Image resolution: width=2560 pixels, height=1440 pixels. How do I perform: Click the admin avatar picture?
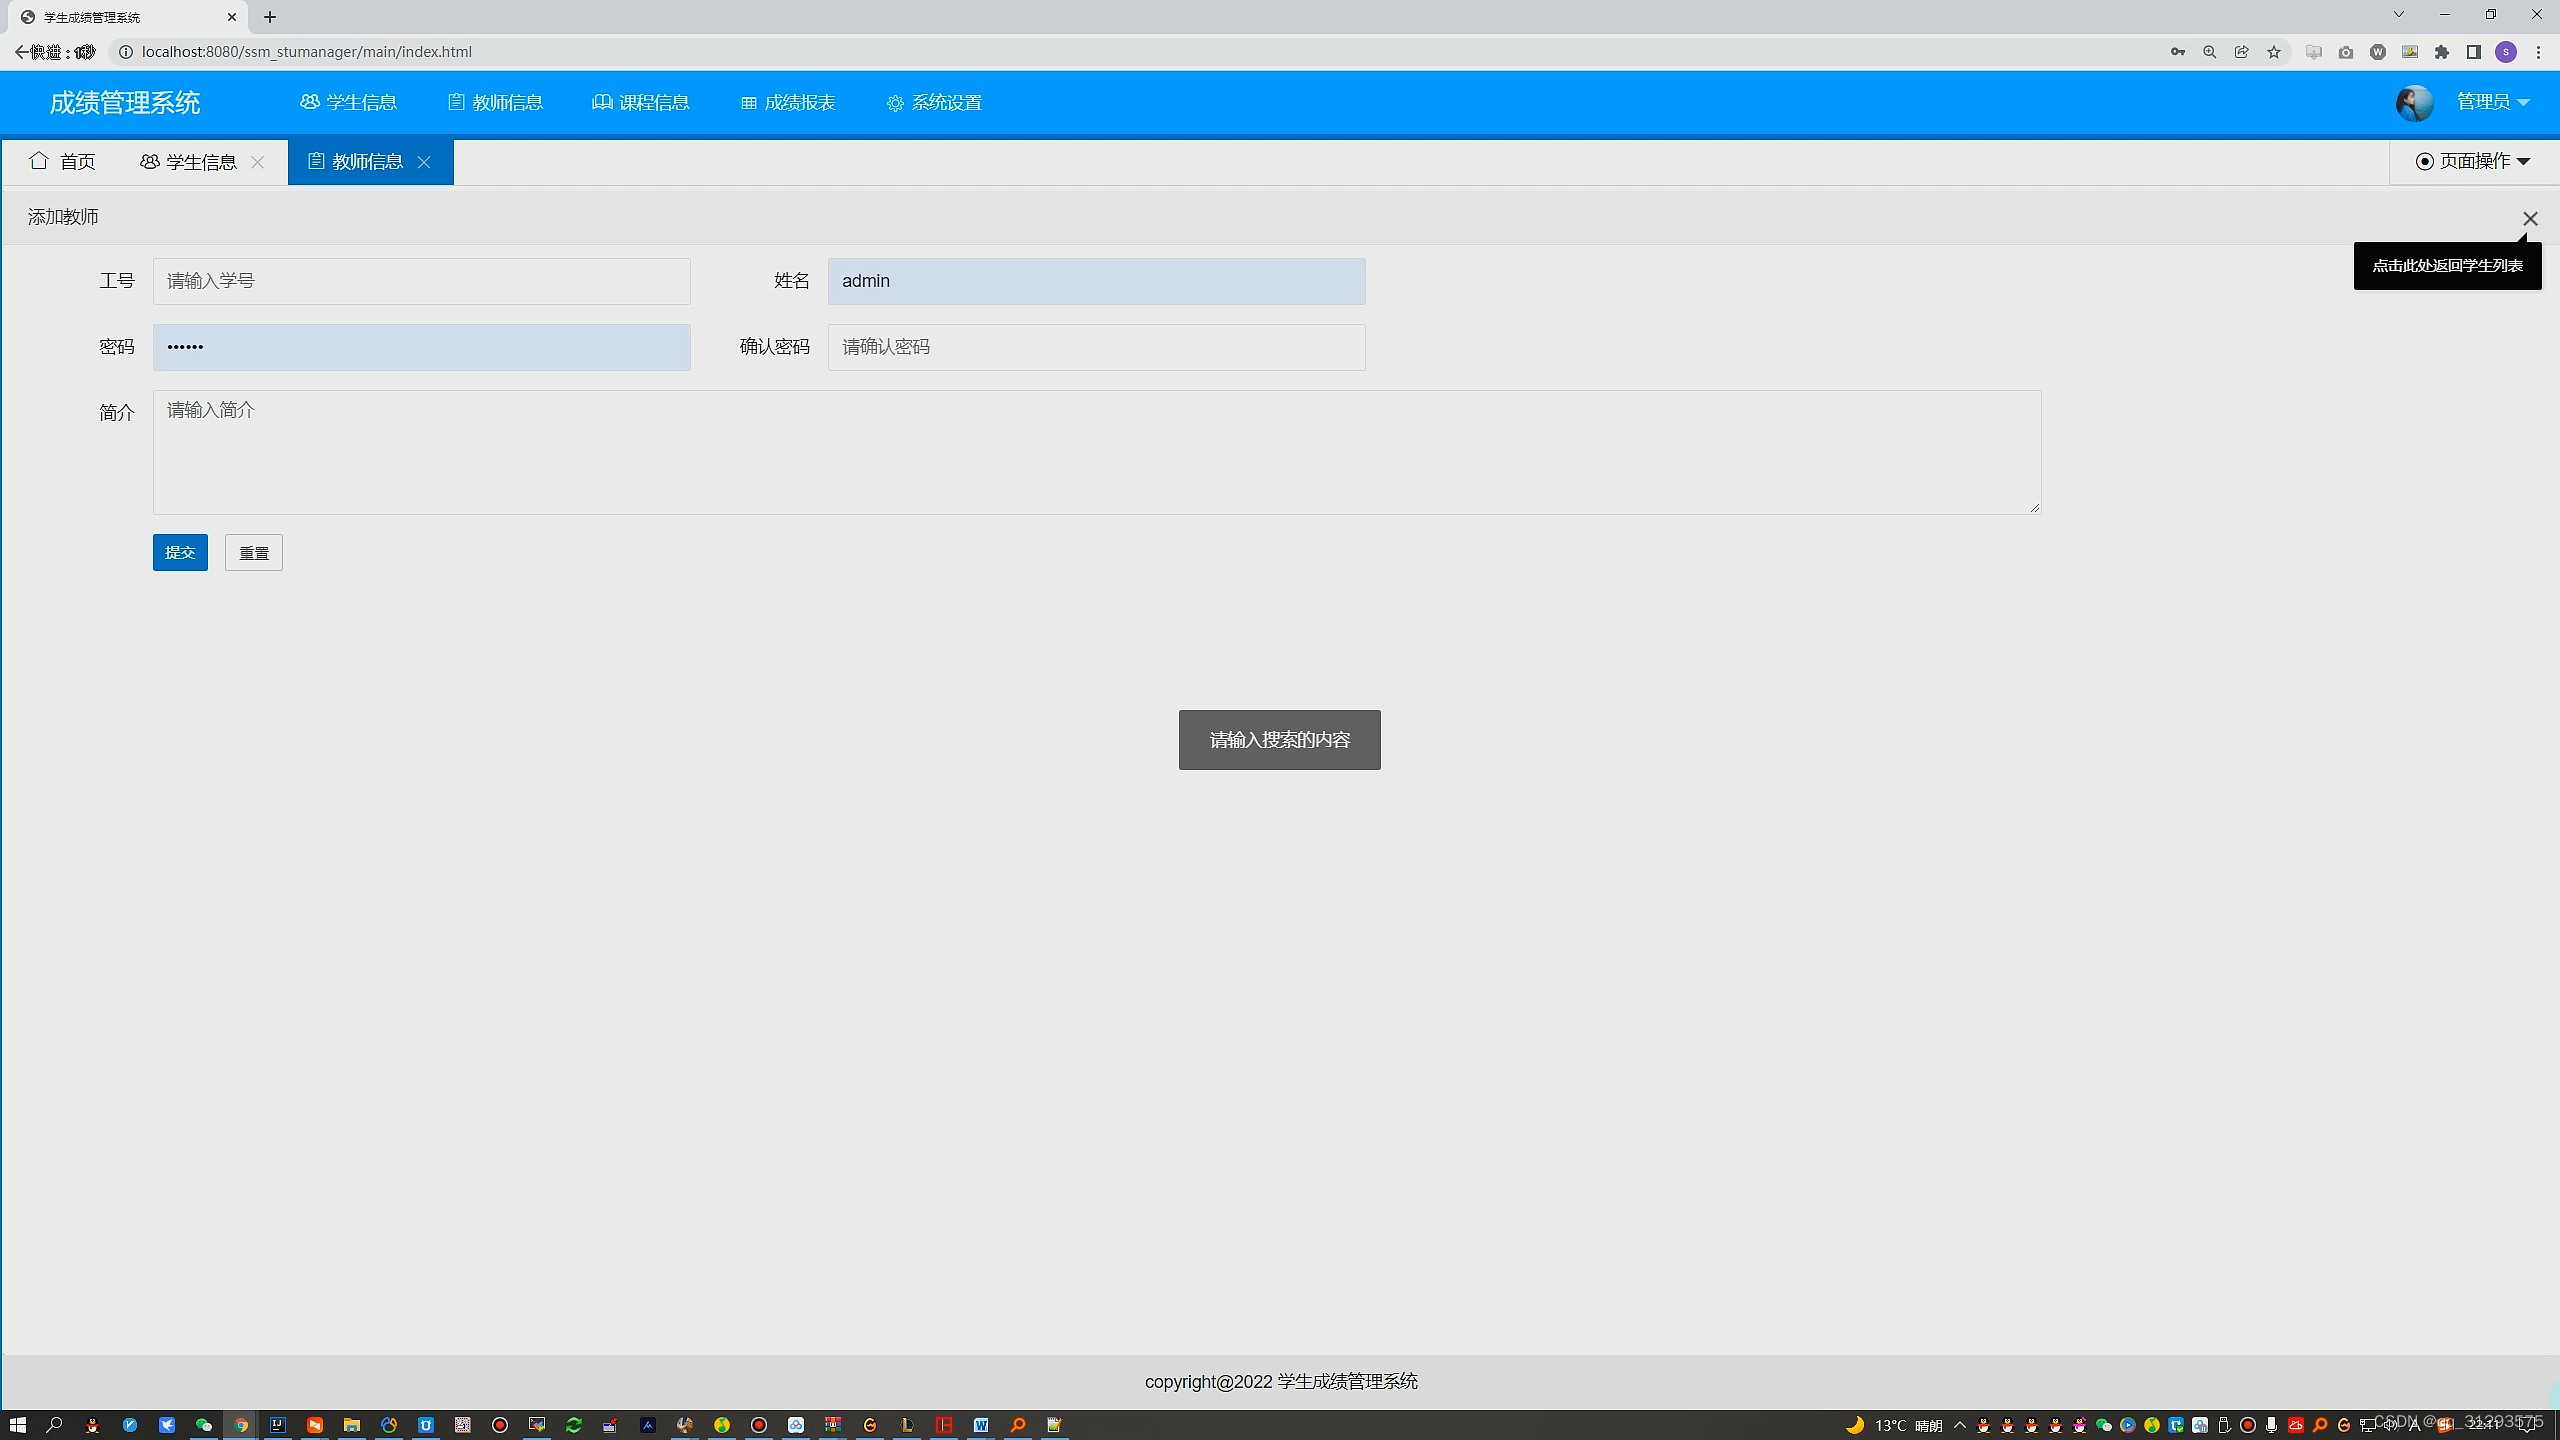click(2414, 103)
